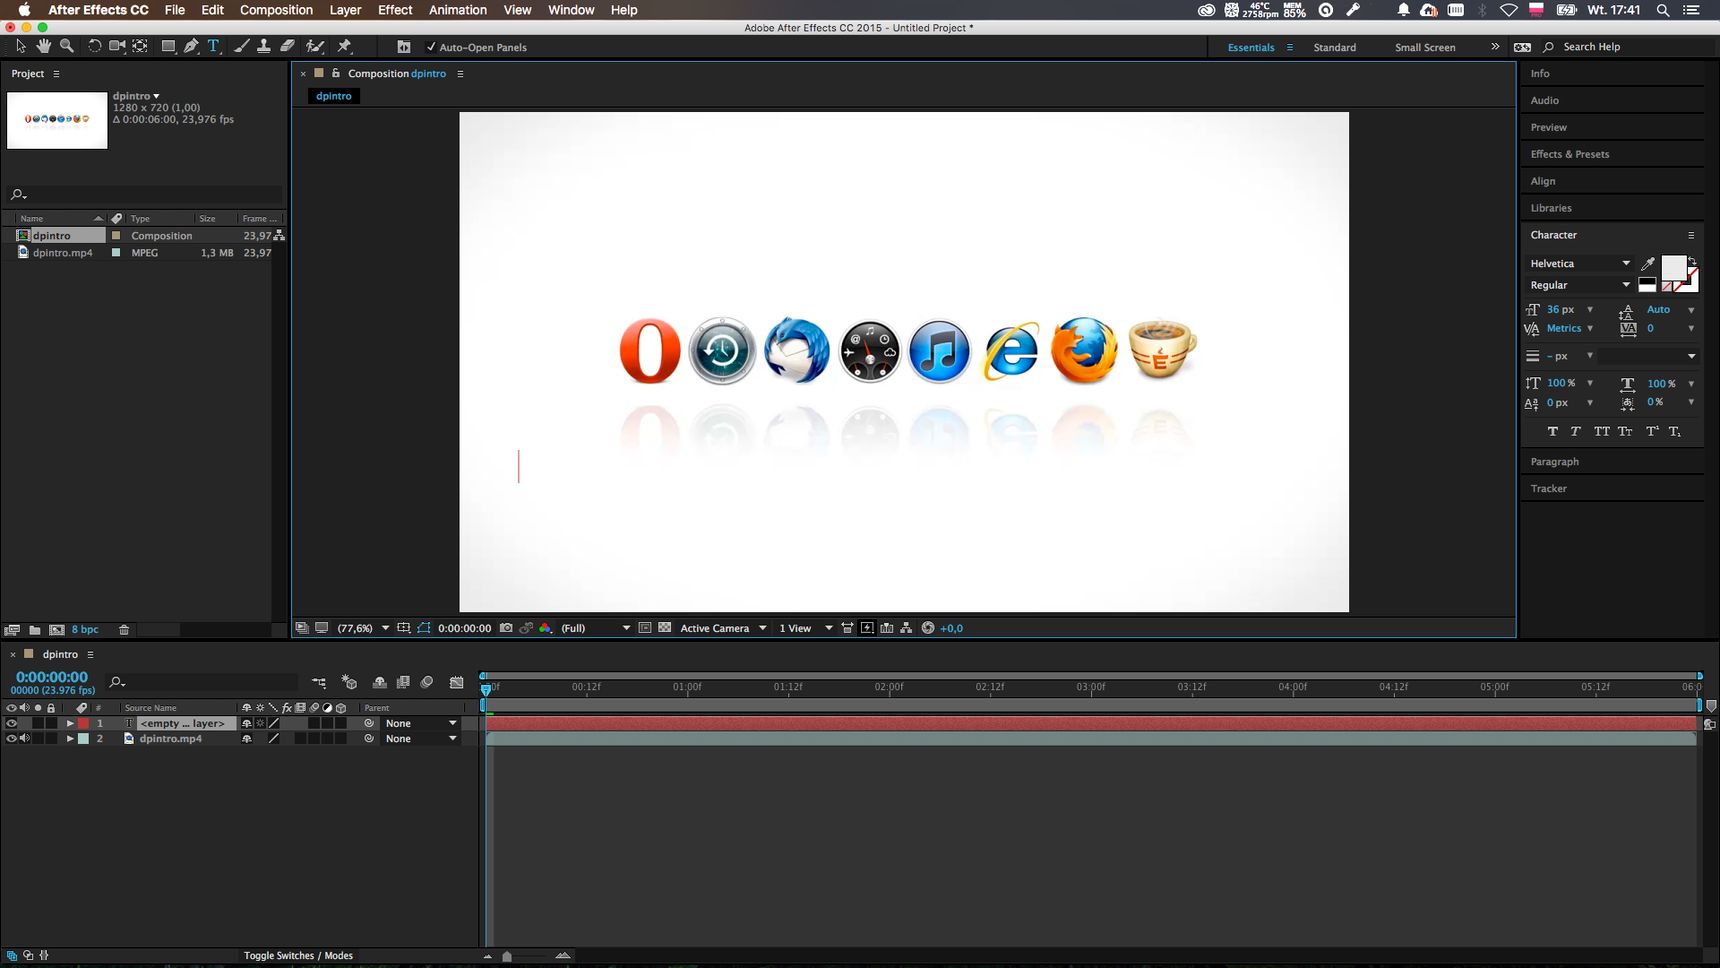Image resolution: width=1720 pixels, height=968 pixels.
Task: Open the Composition menu
Action: (x=276, y=10)
